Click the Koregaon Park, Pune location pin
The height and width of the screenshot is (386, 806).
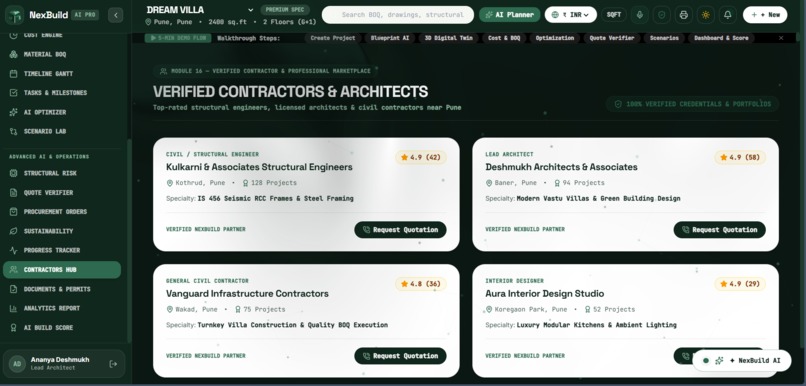pyautogui.click(x=489, y=309)
